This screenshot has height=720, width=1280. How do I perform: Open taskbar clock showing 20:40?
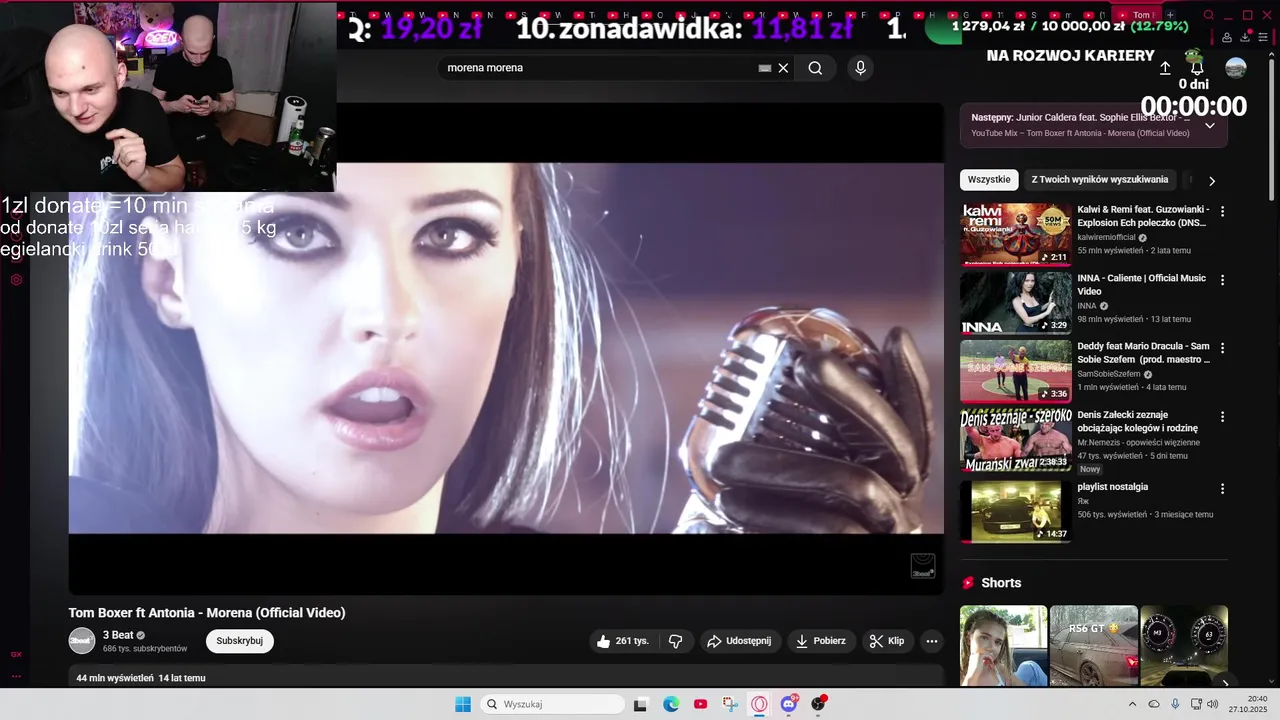pyautogui.click(x=1248, y=704)
